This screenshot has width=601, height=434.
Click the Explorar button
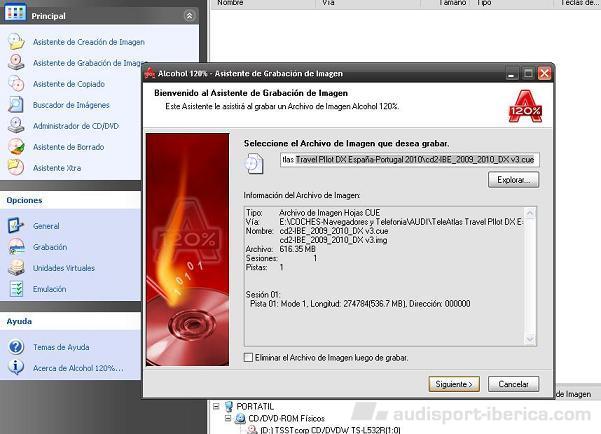pos(514,180)
